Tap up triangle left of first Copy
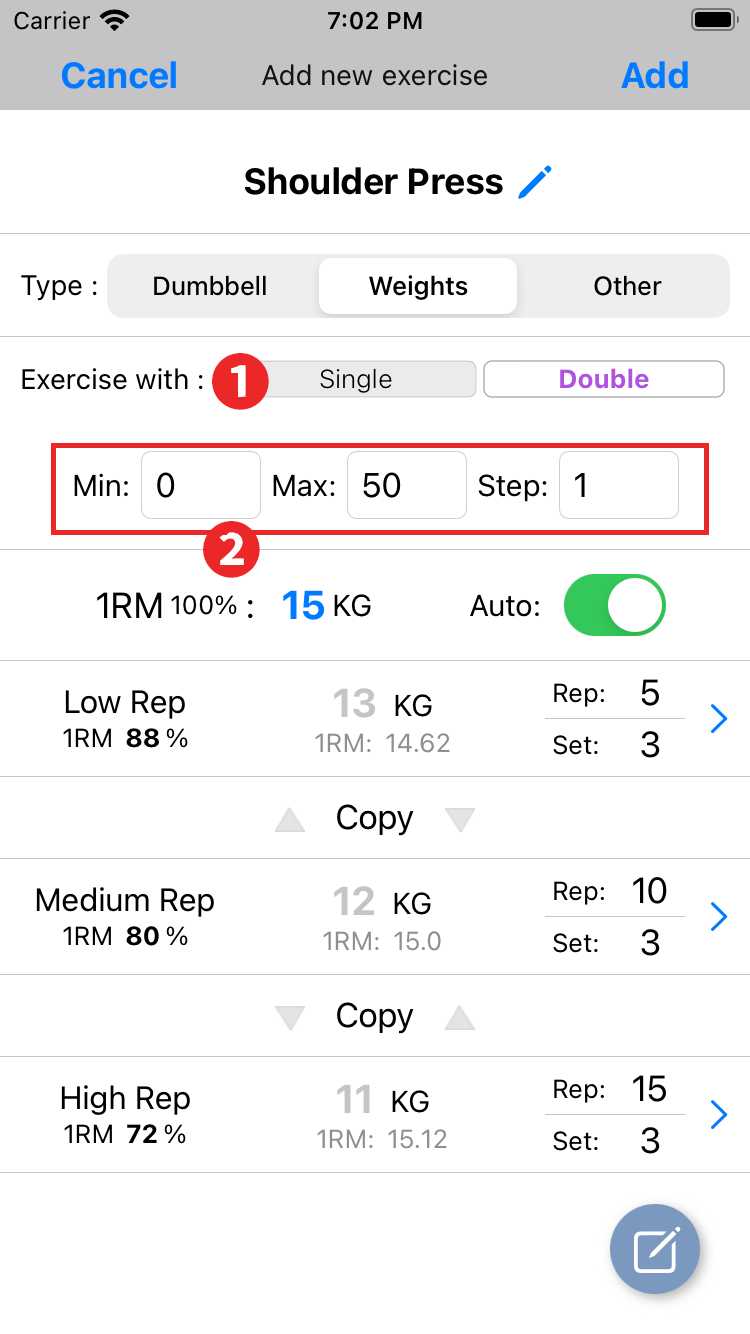Image resolution: width=750 pixels, height=1334 pixels. pyautogui.click(x=290, y=820)
